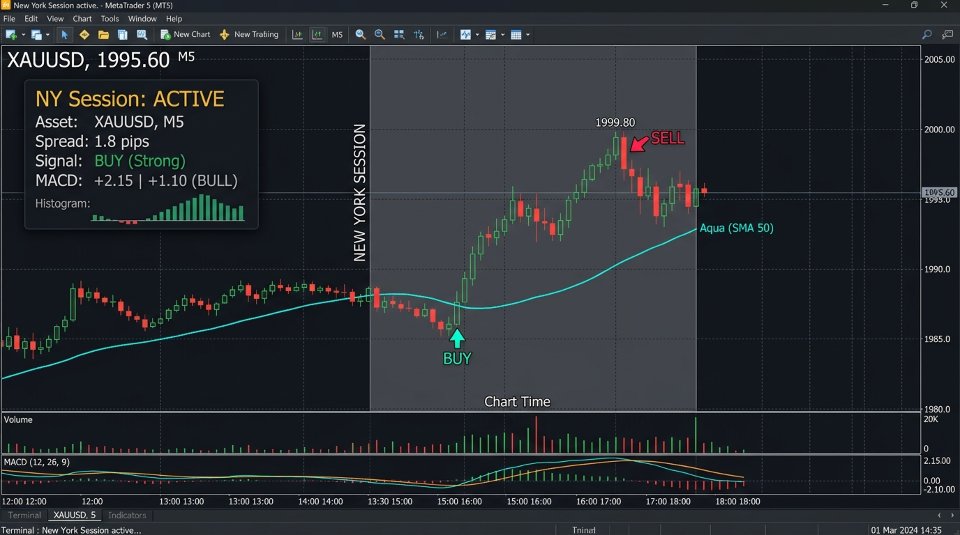Click the status bar New York Session message
960x535 pixels.
point(71,530)
